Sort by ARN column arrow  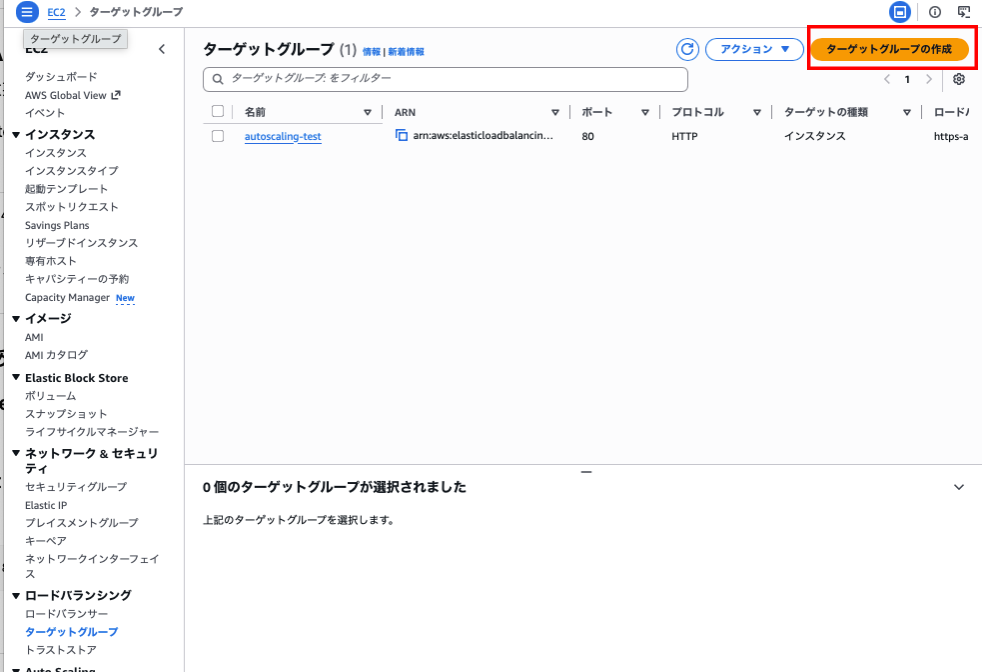555,112
